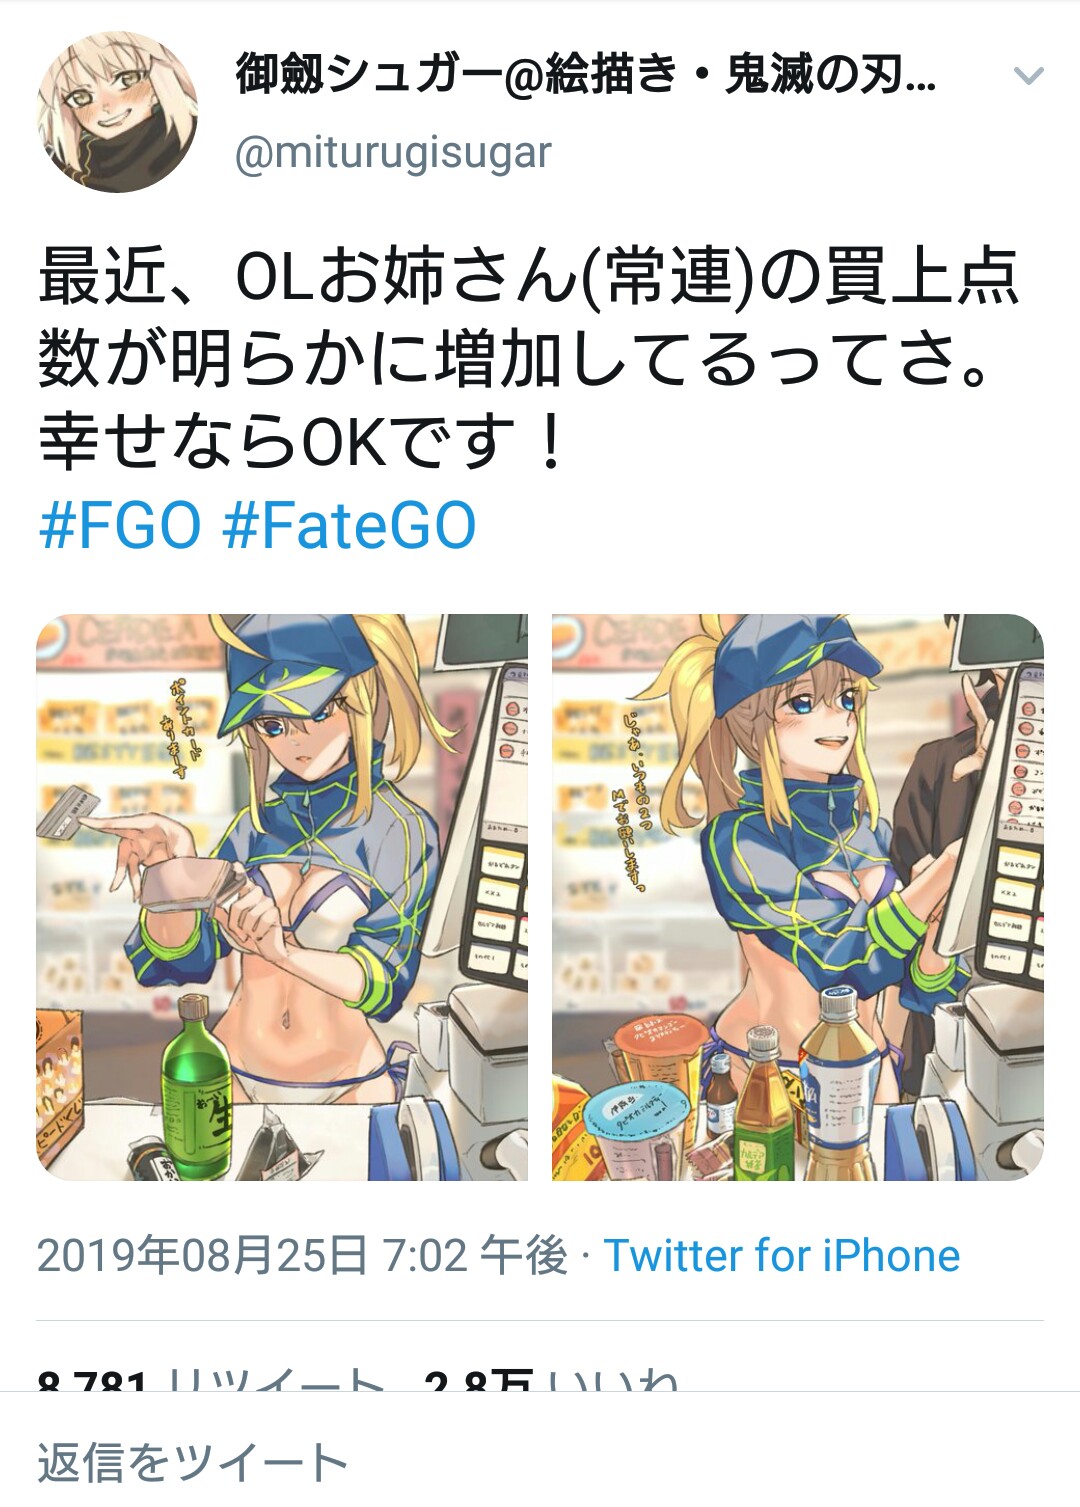
Task: View the 2.8万 likes list
Action: point(552,1380)
